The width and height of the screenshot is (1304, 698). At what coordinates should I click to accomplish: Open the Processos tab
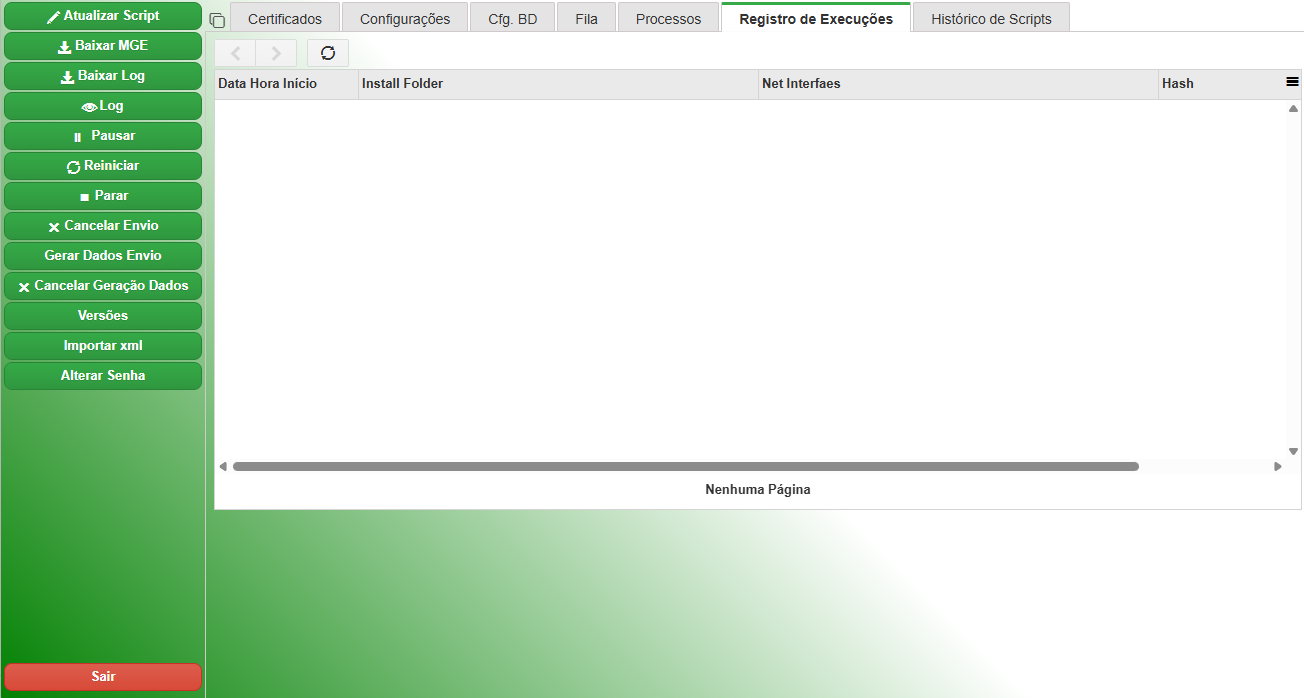[x=669, y=18]
